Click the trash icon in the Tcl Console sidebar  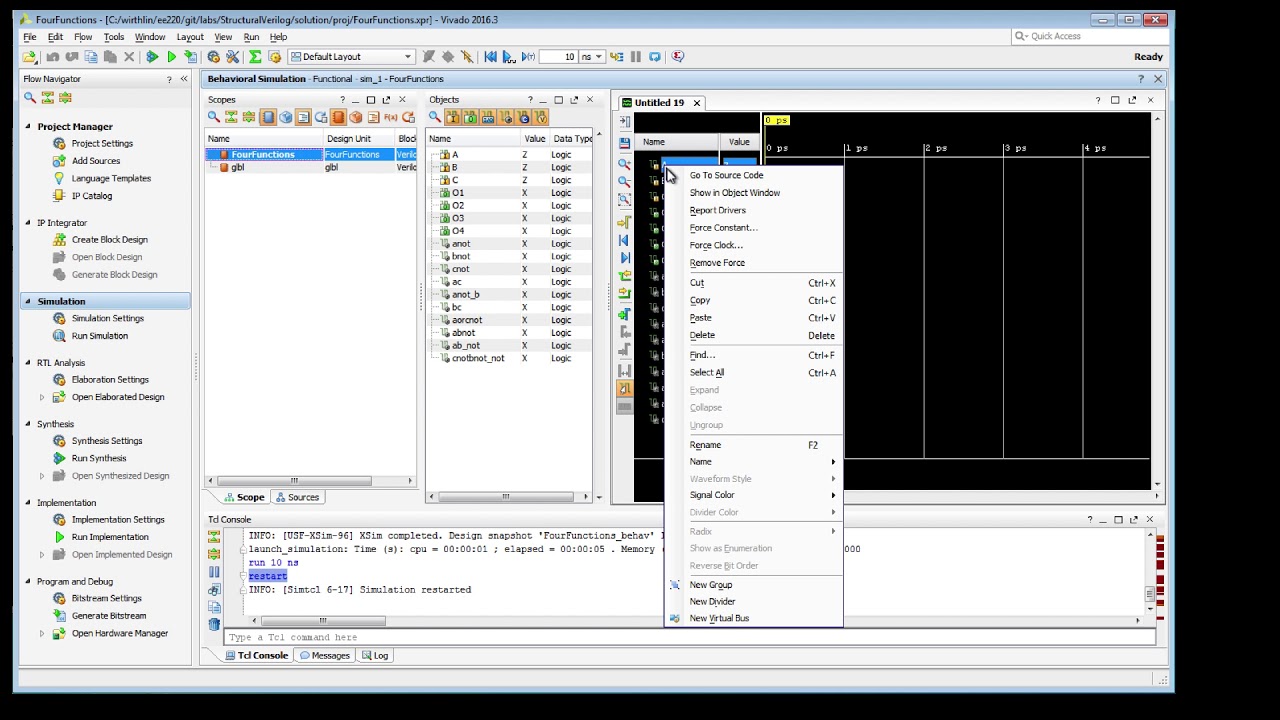click(214, 624)
